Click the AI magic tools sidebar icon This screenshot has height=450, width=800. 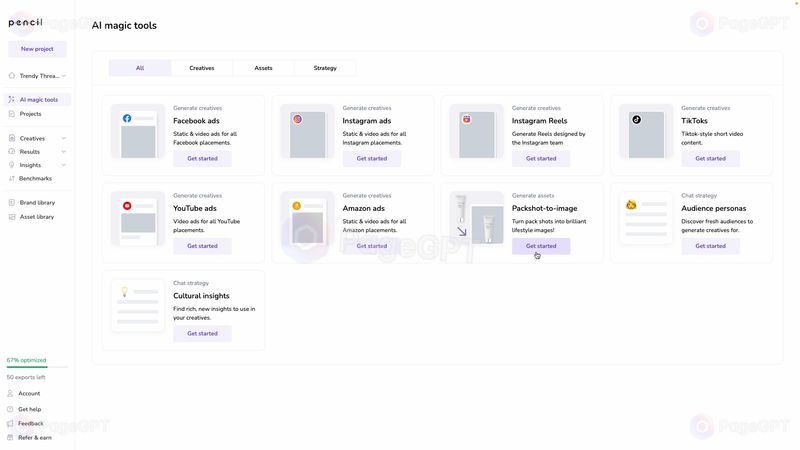coord(11,99)
